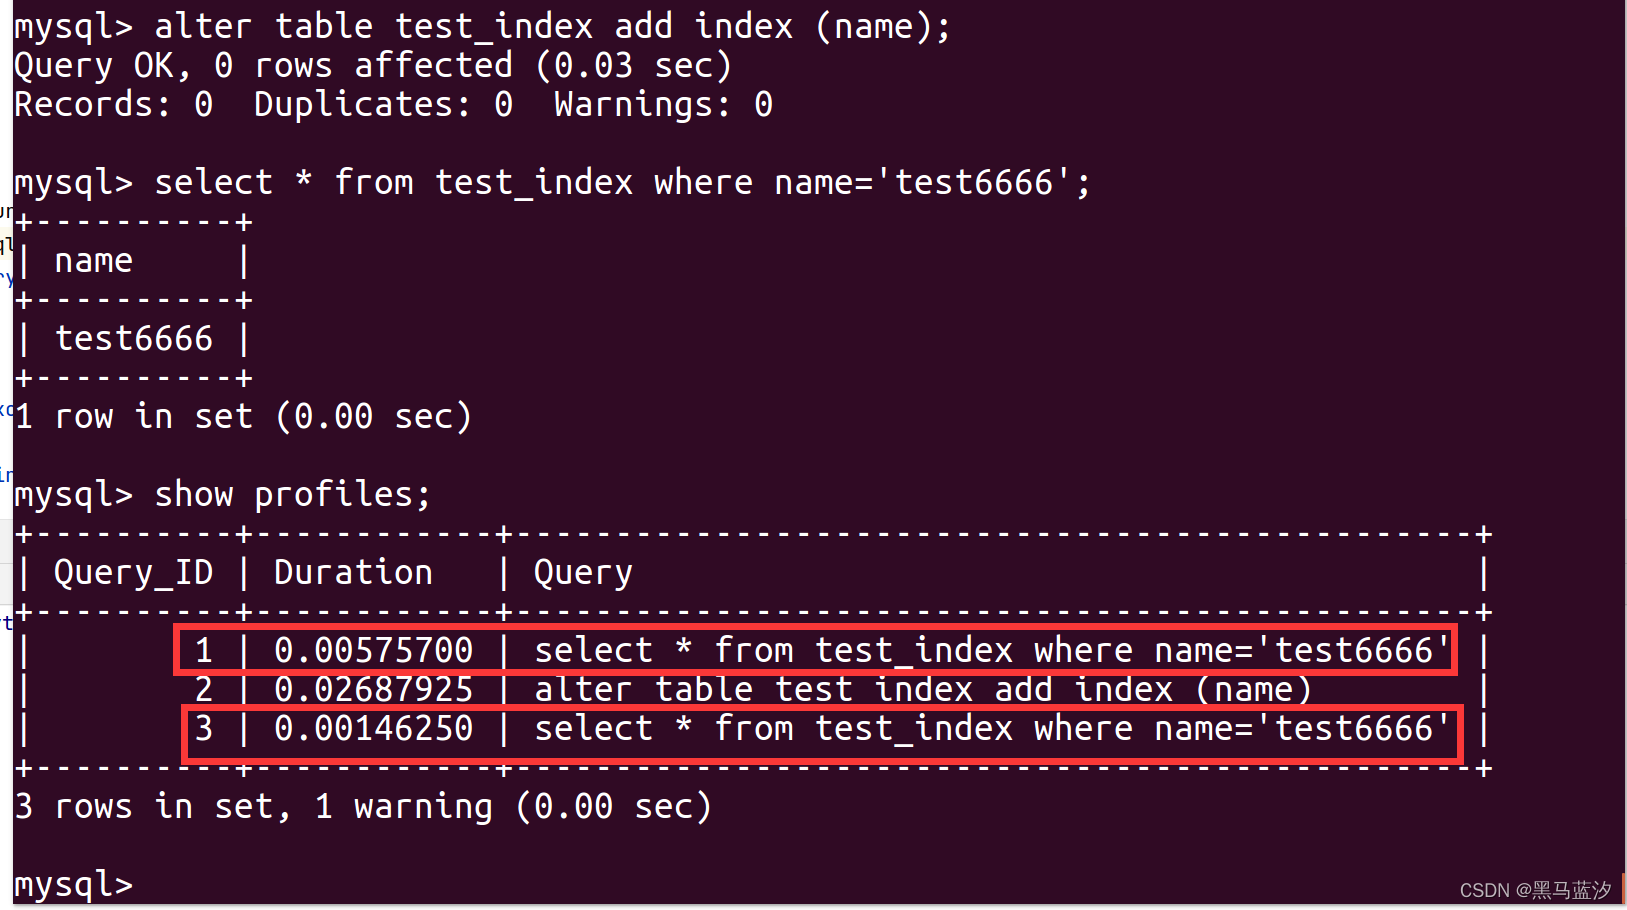Click the Query_ID column header
1627x910 pixels.
pos(133,572)
